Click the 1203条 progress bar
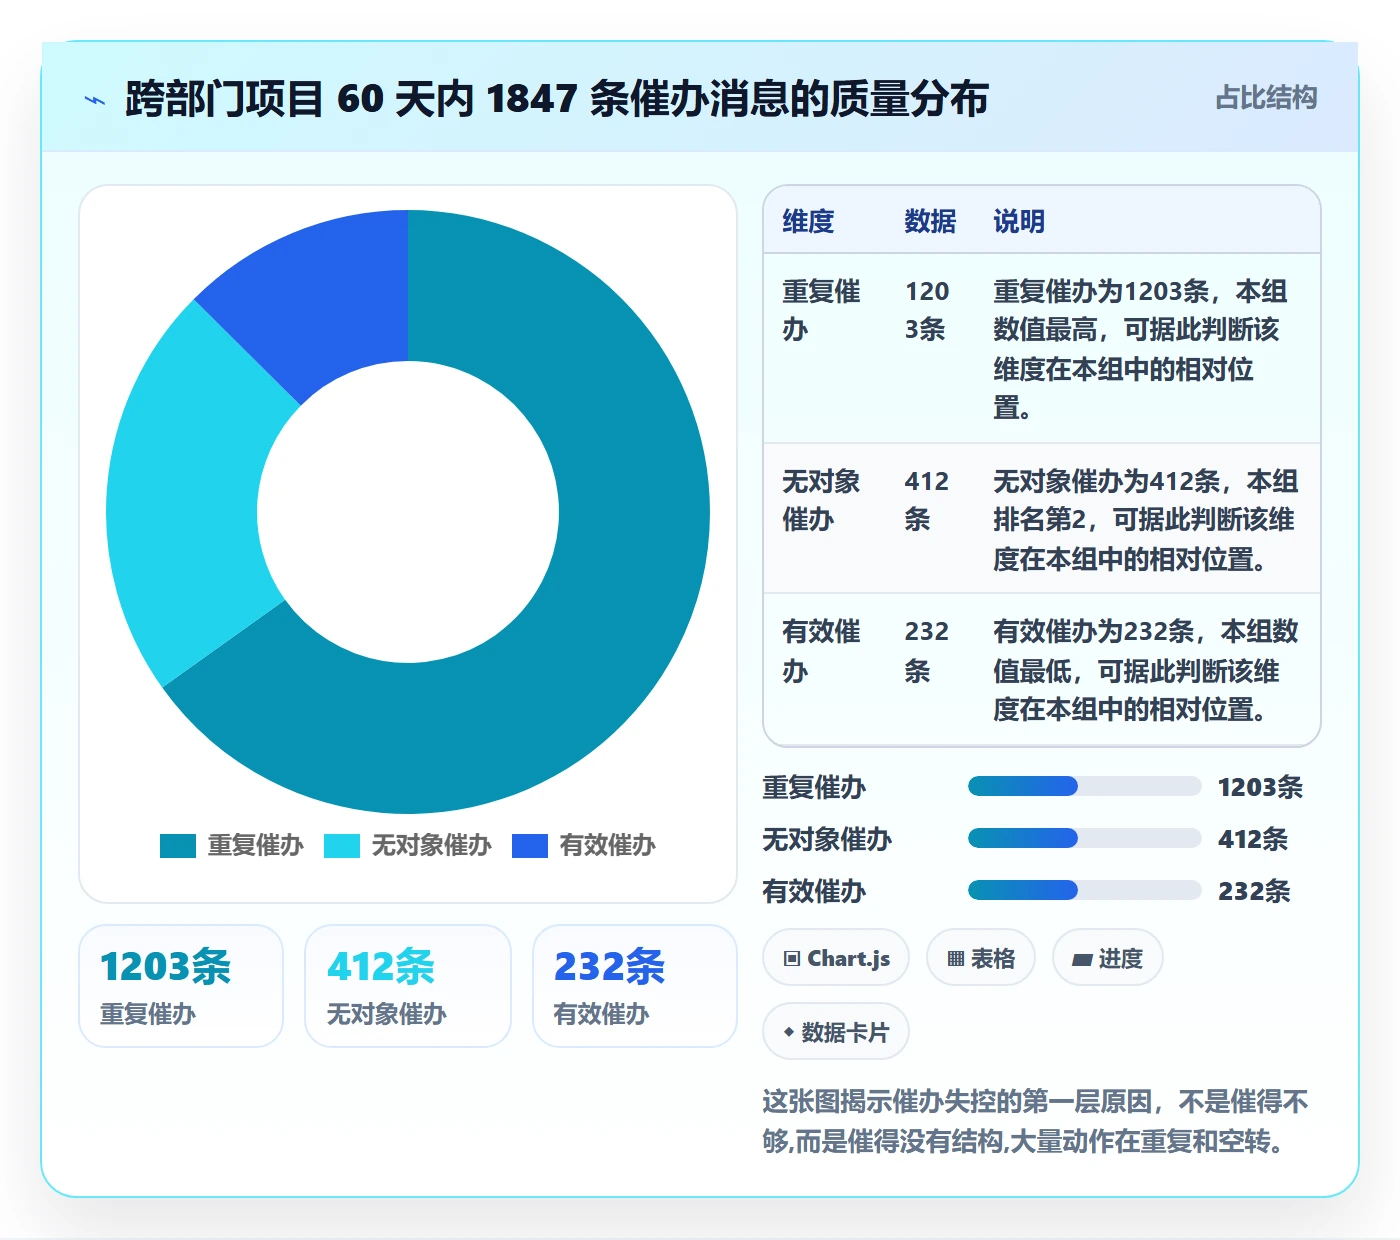 tap(1084, 786)
